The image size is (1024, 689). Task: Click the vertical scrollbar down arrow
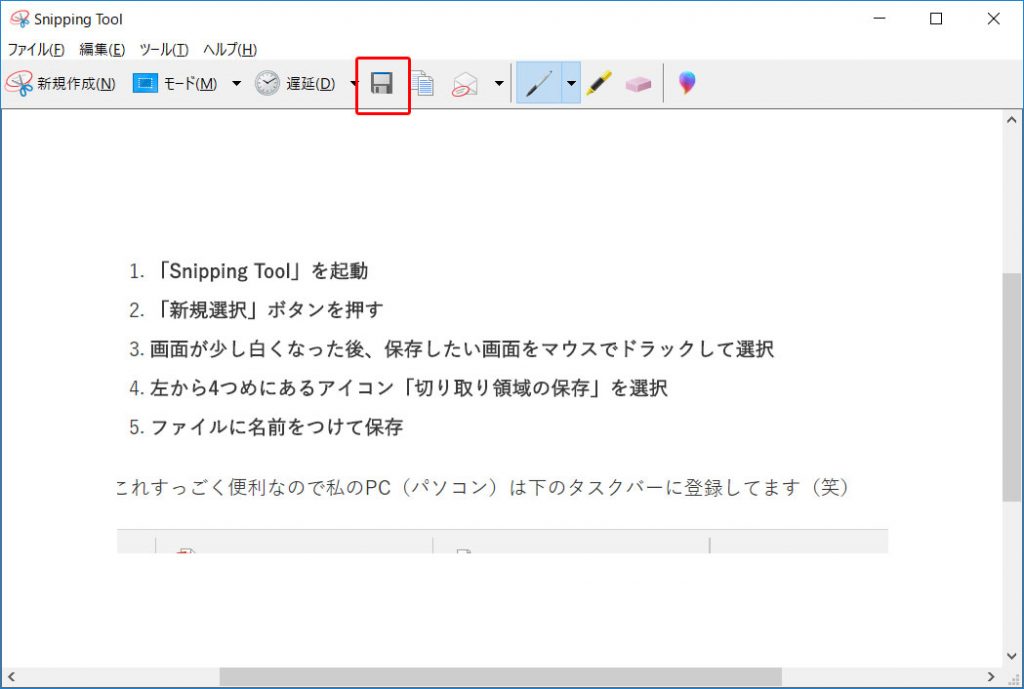click(1011, 657)
